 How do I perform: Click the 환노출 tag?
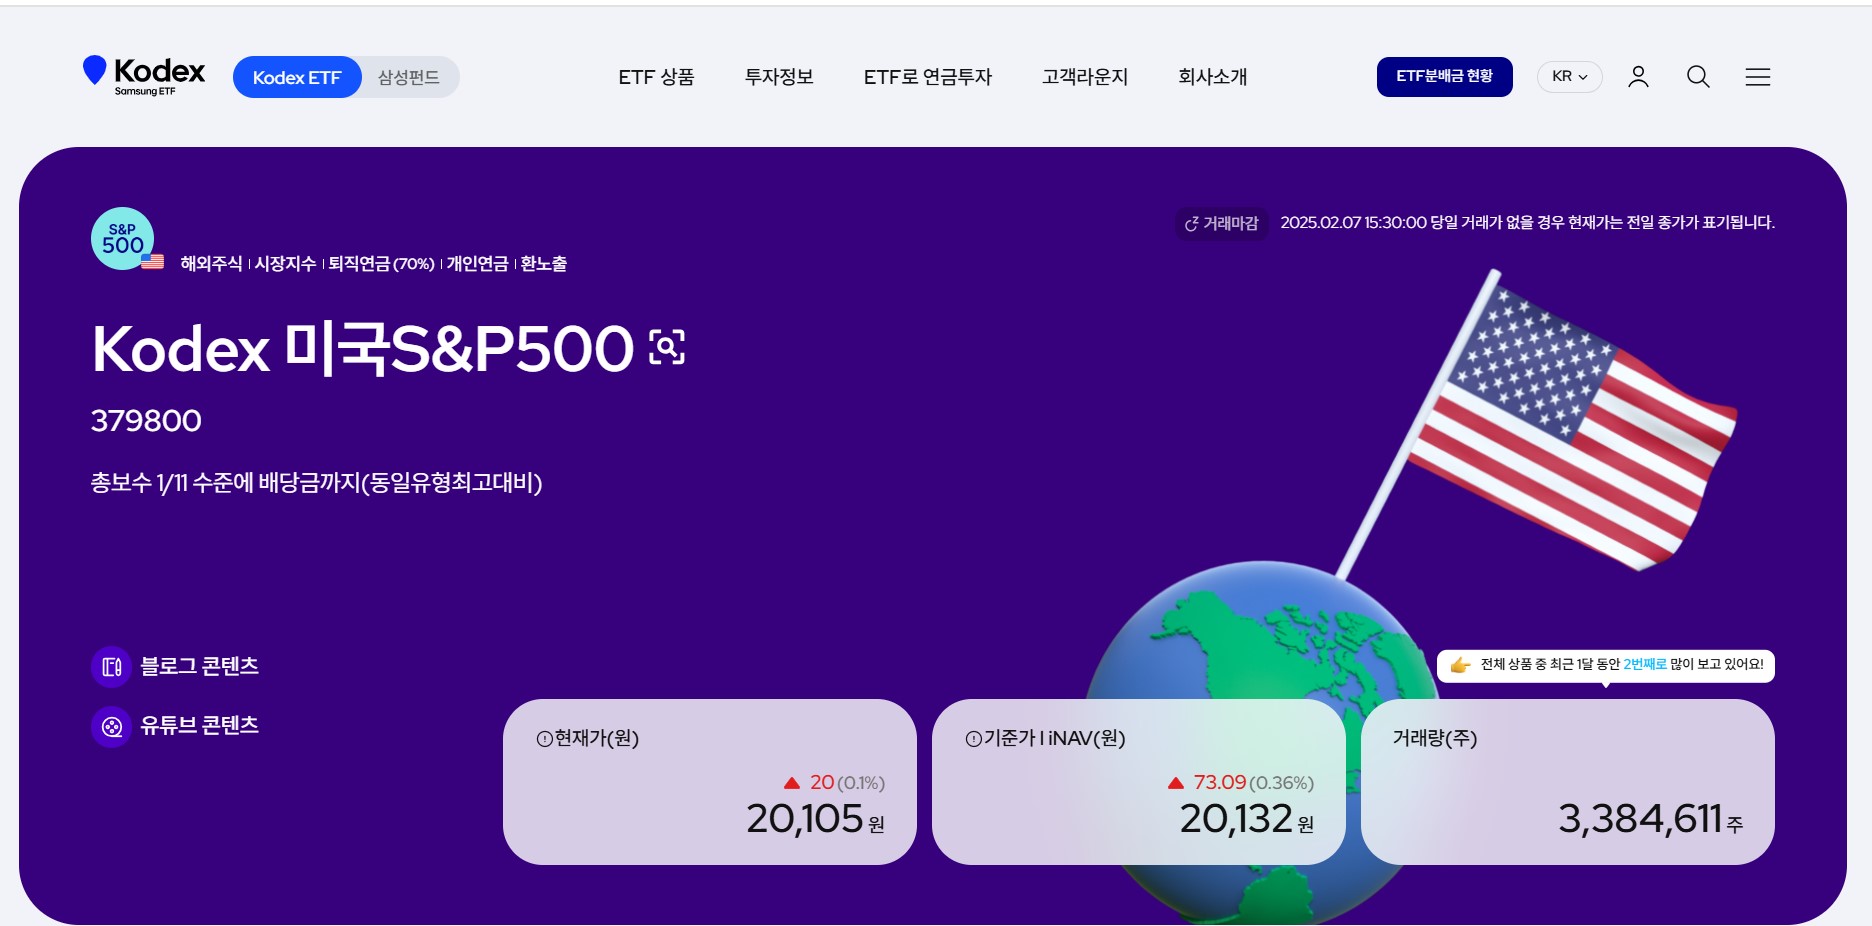544,264
